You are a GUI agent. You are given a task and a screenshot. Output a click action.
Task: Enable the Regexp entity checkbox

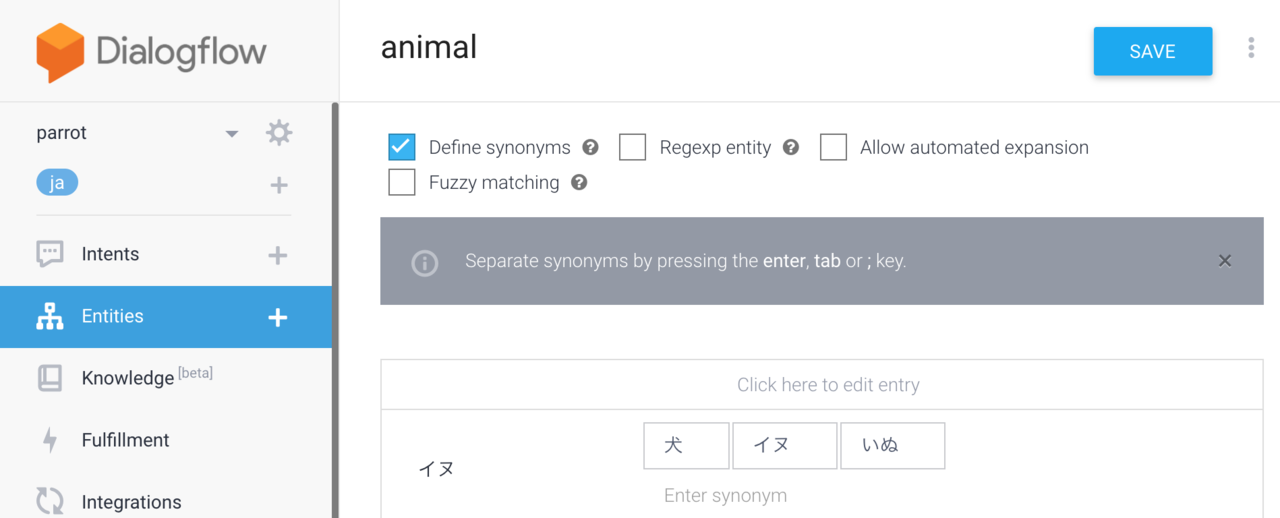tap(632, 147)
